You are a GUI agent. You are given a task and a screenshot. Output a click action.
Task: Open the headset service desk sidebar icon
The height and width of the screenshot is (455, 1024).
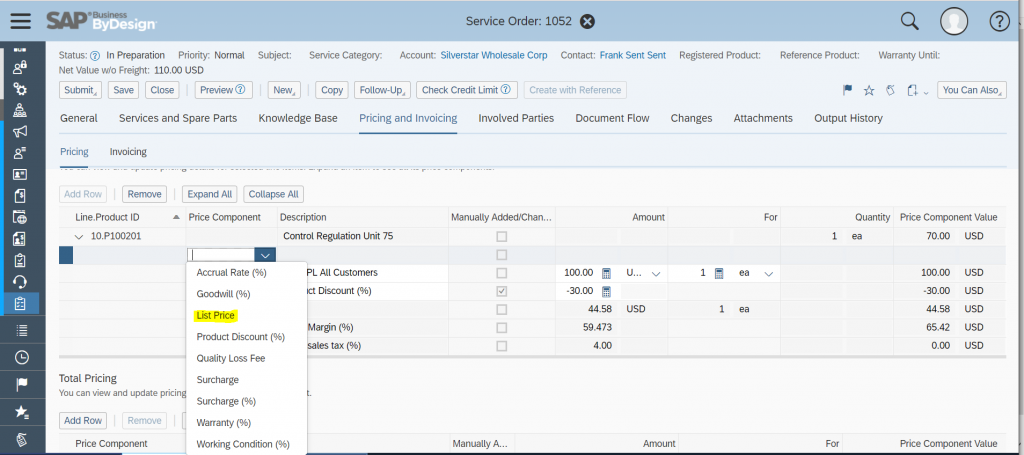pyautogui.click(x=20, y=282)
